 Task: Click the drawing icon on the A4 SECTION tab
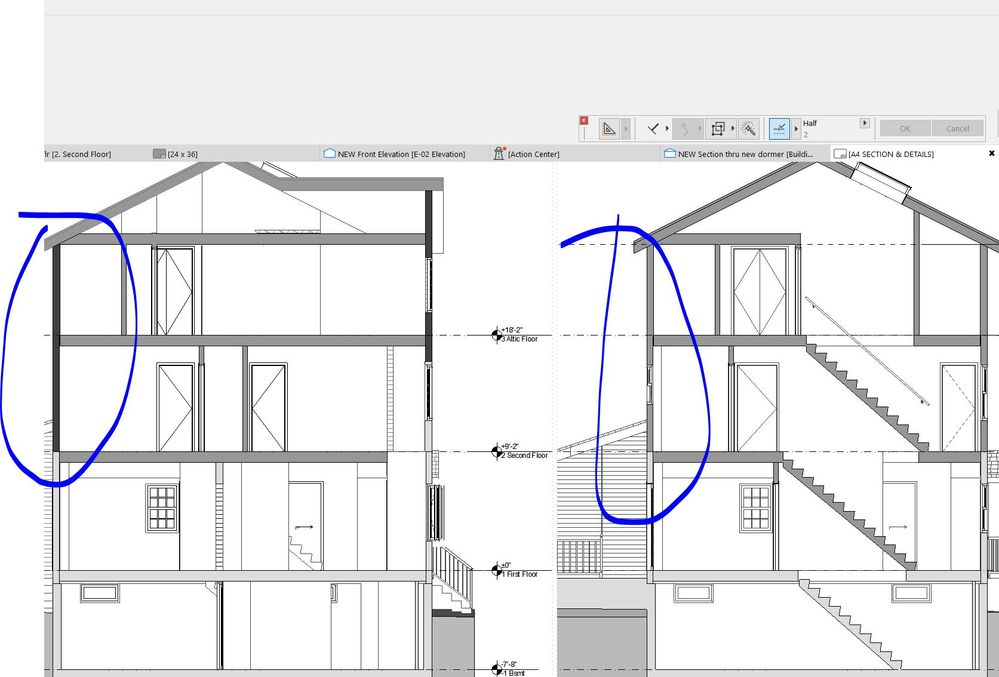click(x=841, y=153)
